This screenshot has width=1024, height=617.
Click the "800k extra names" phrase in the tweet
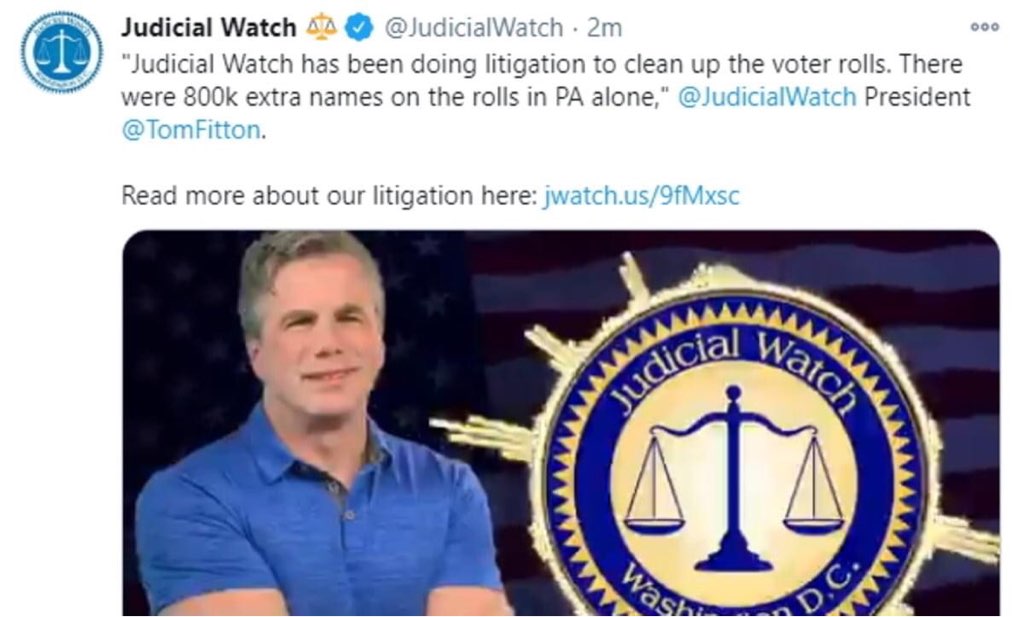[283, 97]
